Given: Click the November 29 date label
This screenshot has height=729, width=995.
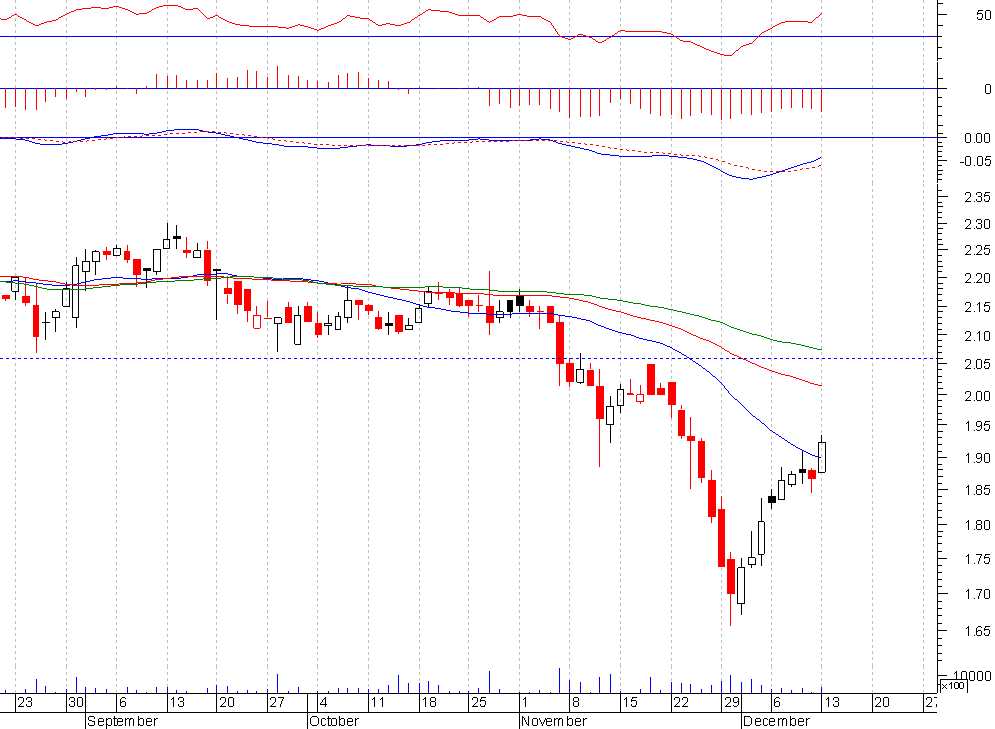Looking at the screenshot, I should 732,702.
